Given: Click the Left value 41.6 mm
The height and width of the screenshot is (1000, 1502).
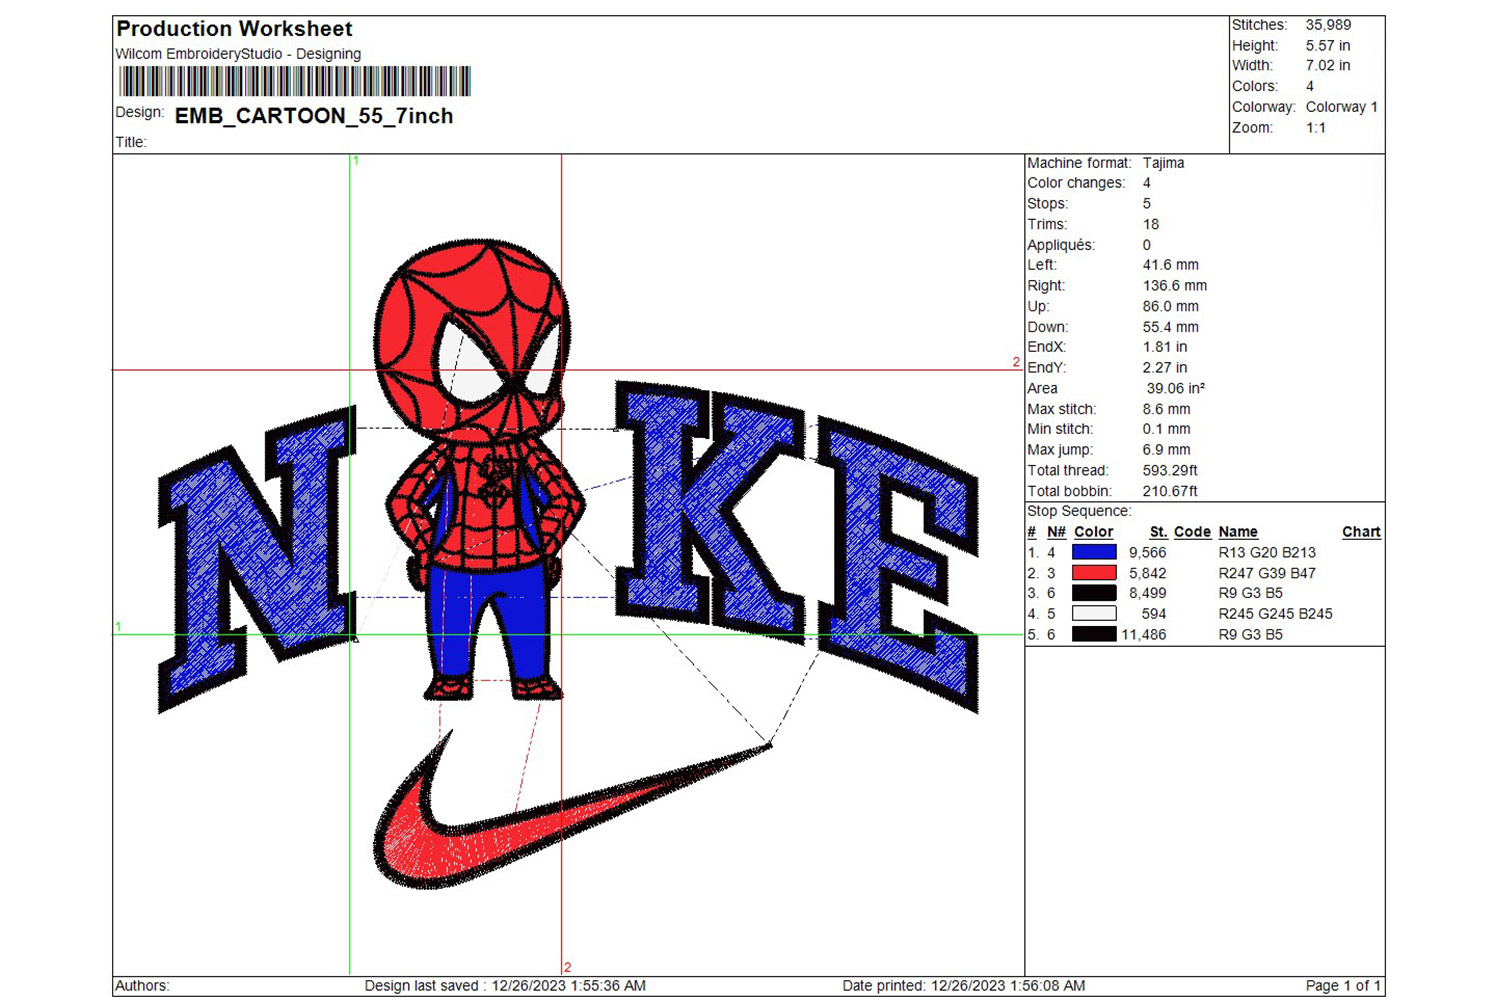Looking at the screenshot, I should pyautogui.click(x=1170, y=265).
